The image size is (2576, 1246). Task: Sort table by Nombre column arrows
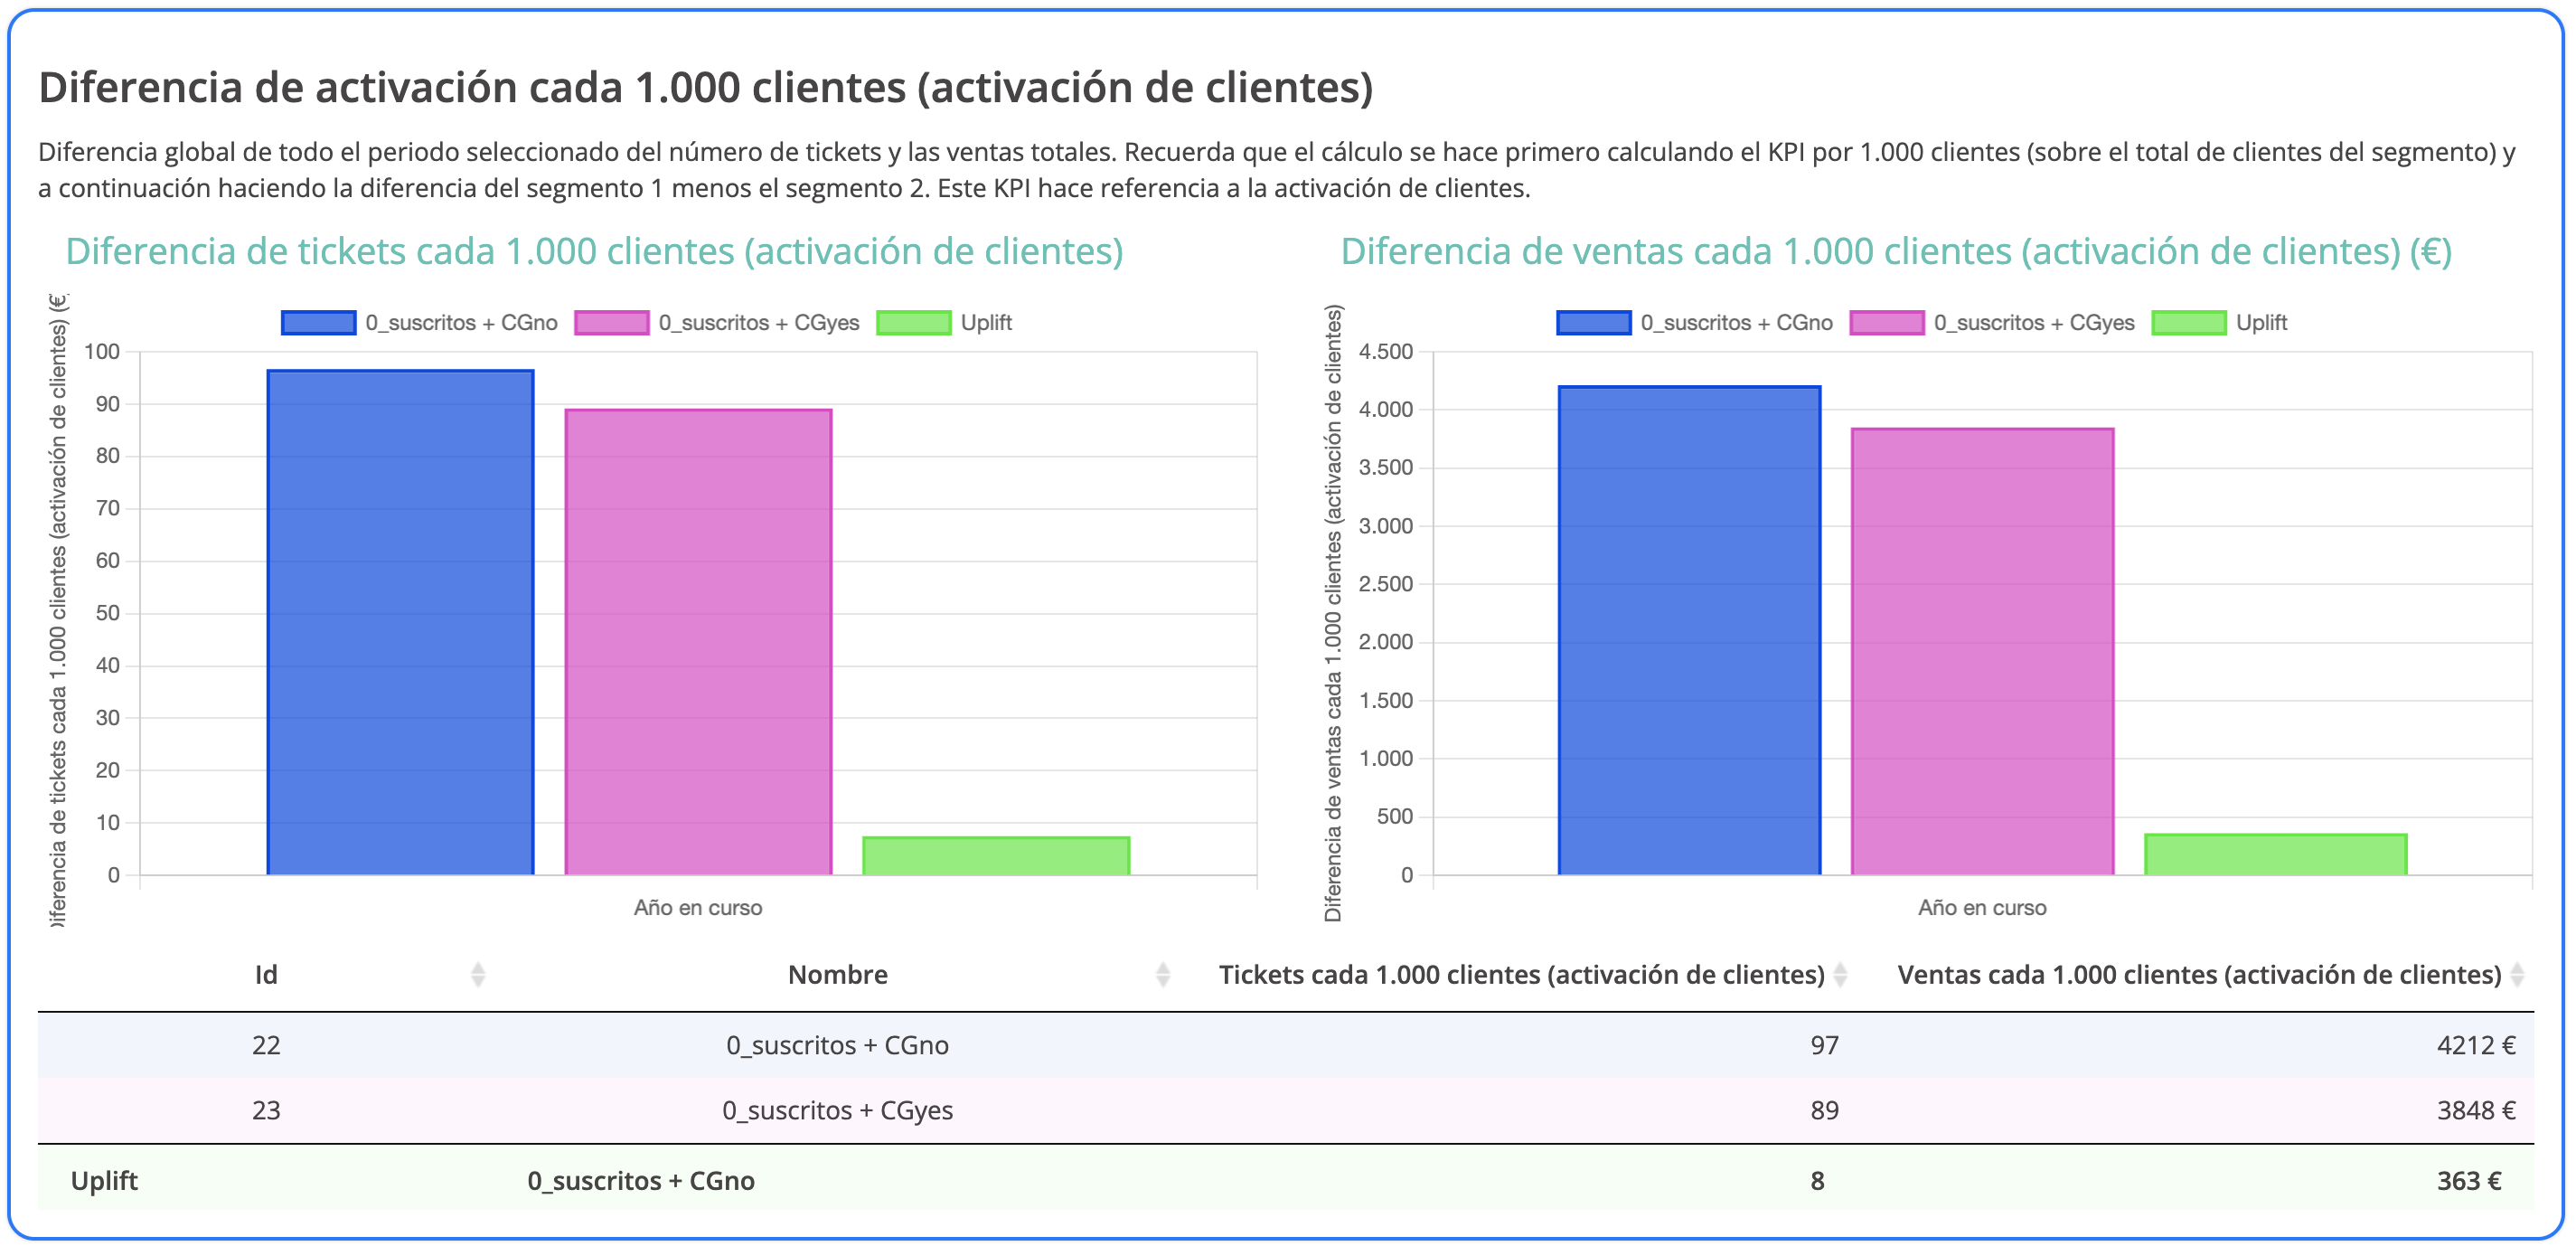(1162, 975)
